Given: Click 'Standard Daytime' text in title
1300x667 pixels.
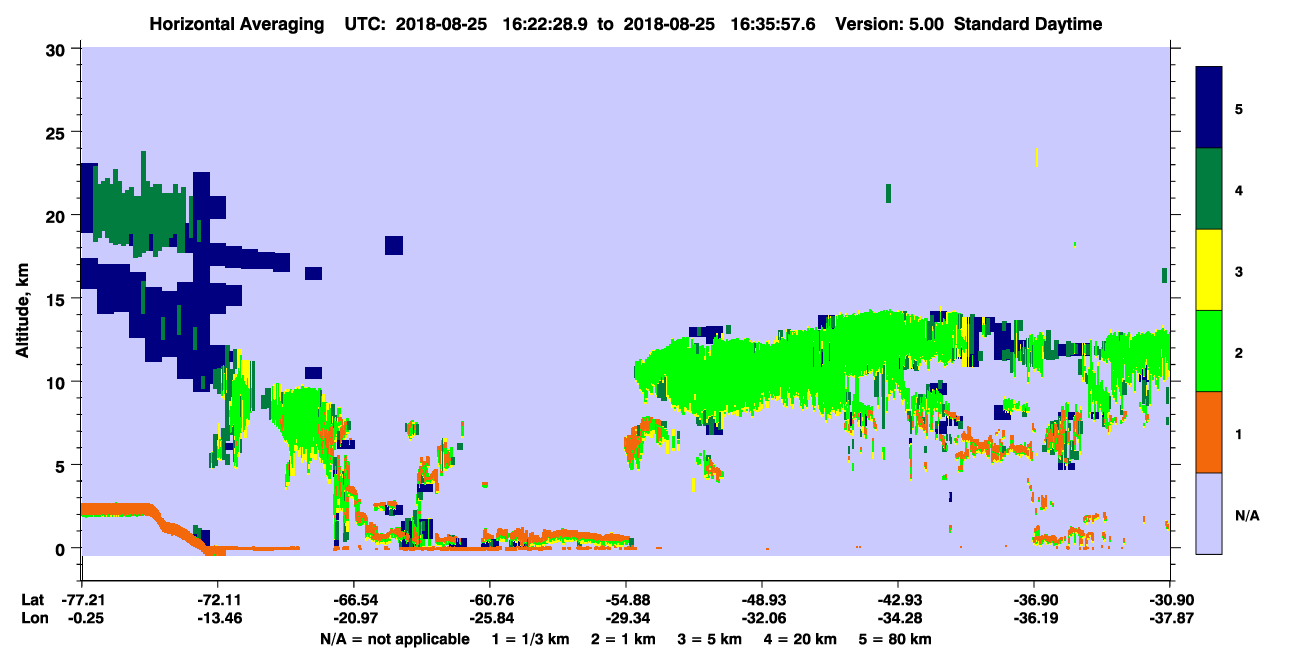Looking at the screenshot, I should (x=1027, y=24).
